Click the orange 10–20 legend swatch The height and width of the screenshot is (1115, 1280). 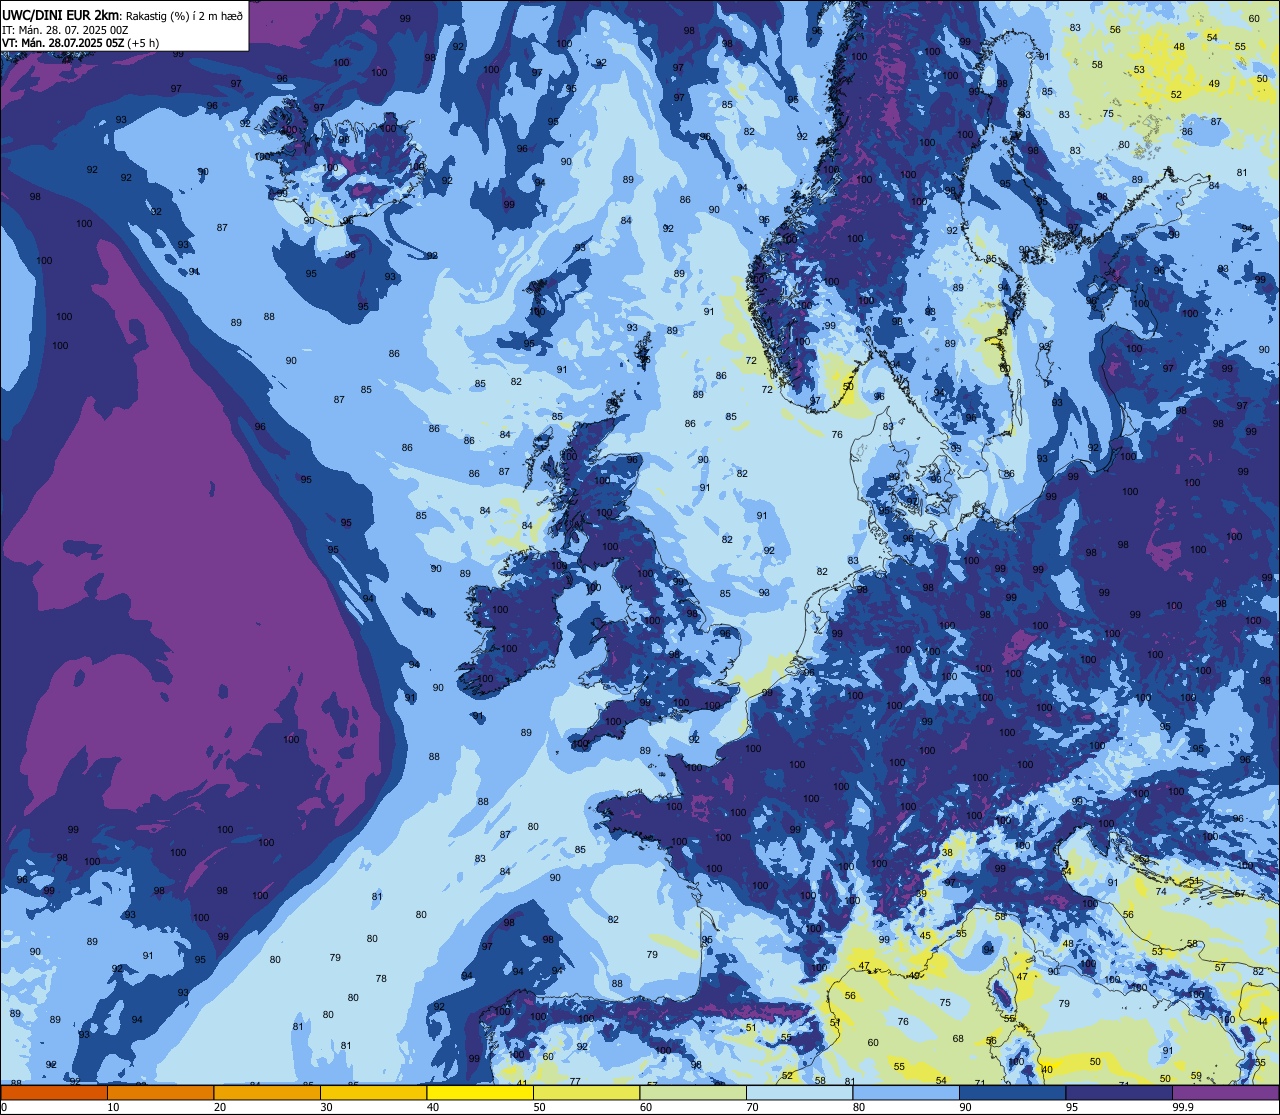tap(160, 1092)
